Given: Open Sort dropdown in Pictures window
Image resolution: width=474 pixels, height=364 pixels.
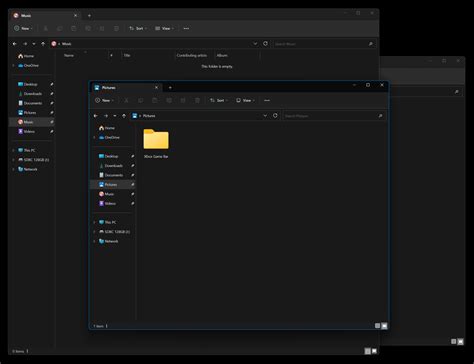Looking at the screenshot, I should click(219, 100).
